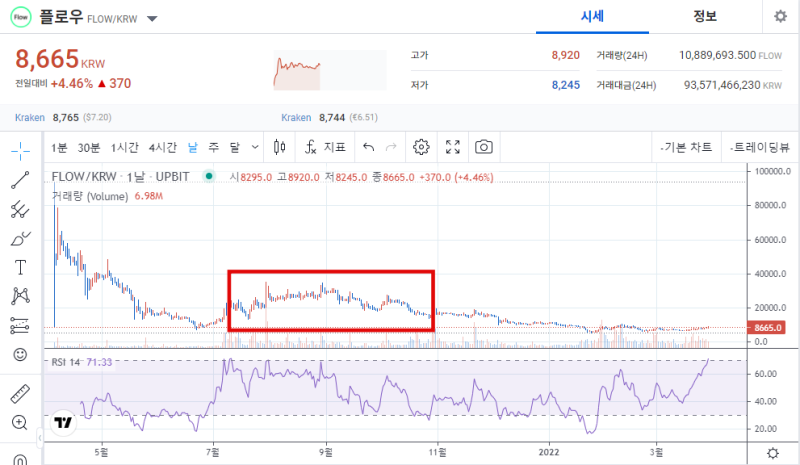Expand more time interval options

255,148
